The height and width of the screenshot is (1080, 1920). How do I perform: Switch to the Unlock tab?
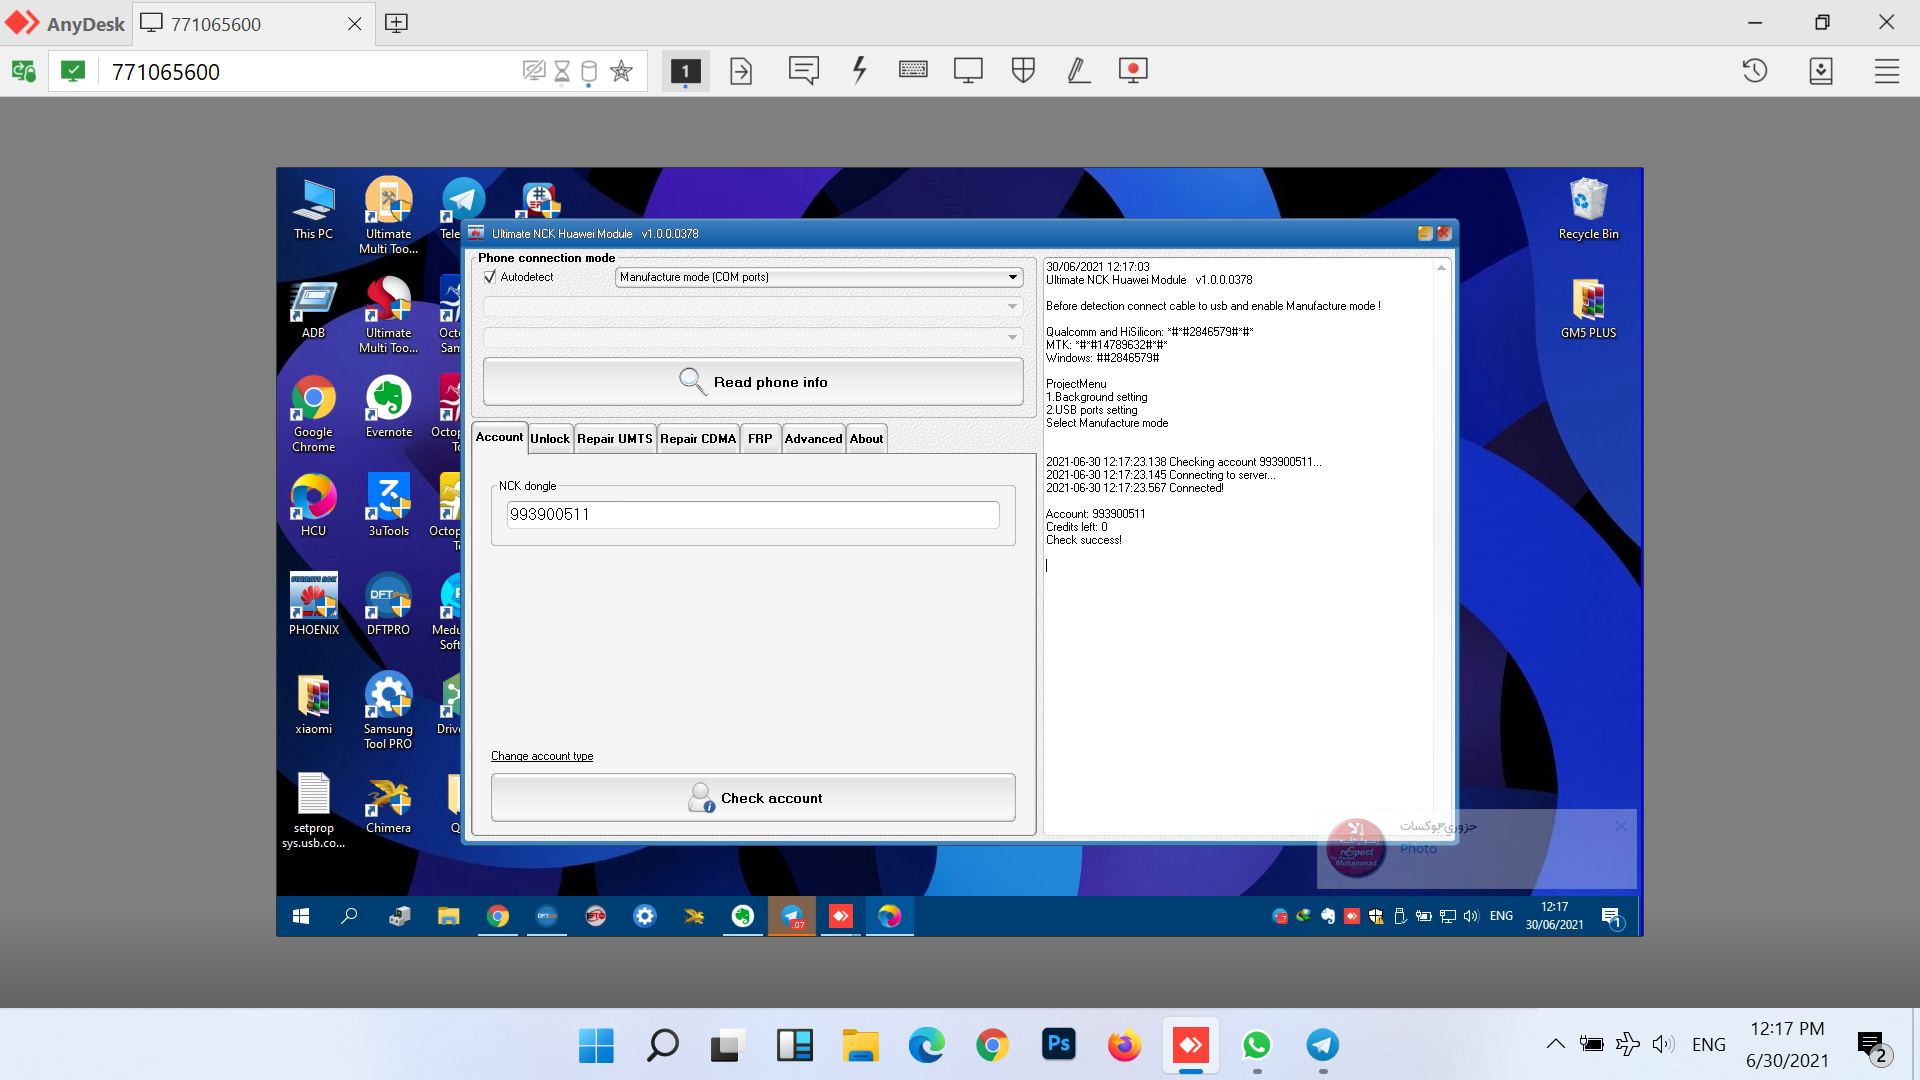(550, 439)
